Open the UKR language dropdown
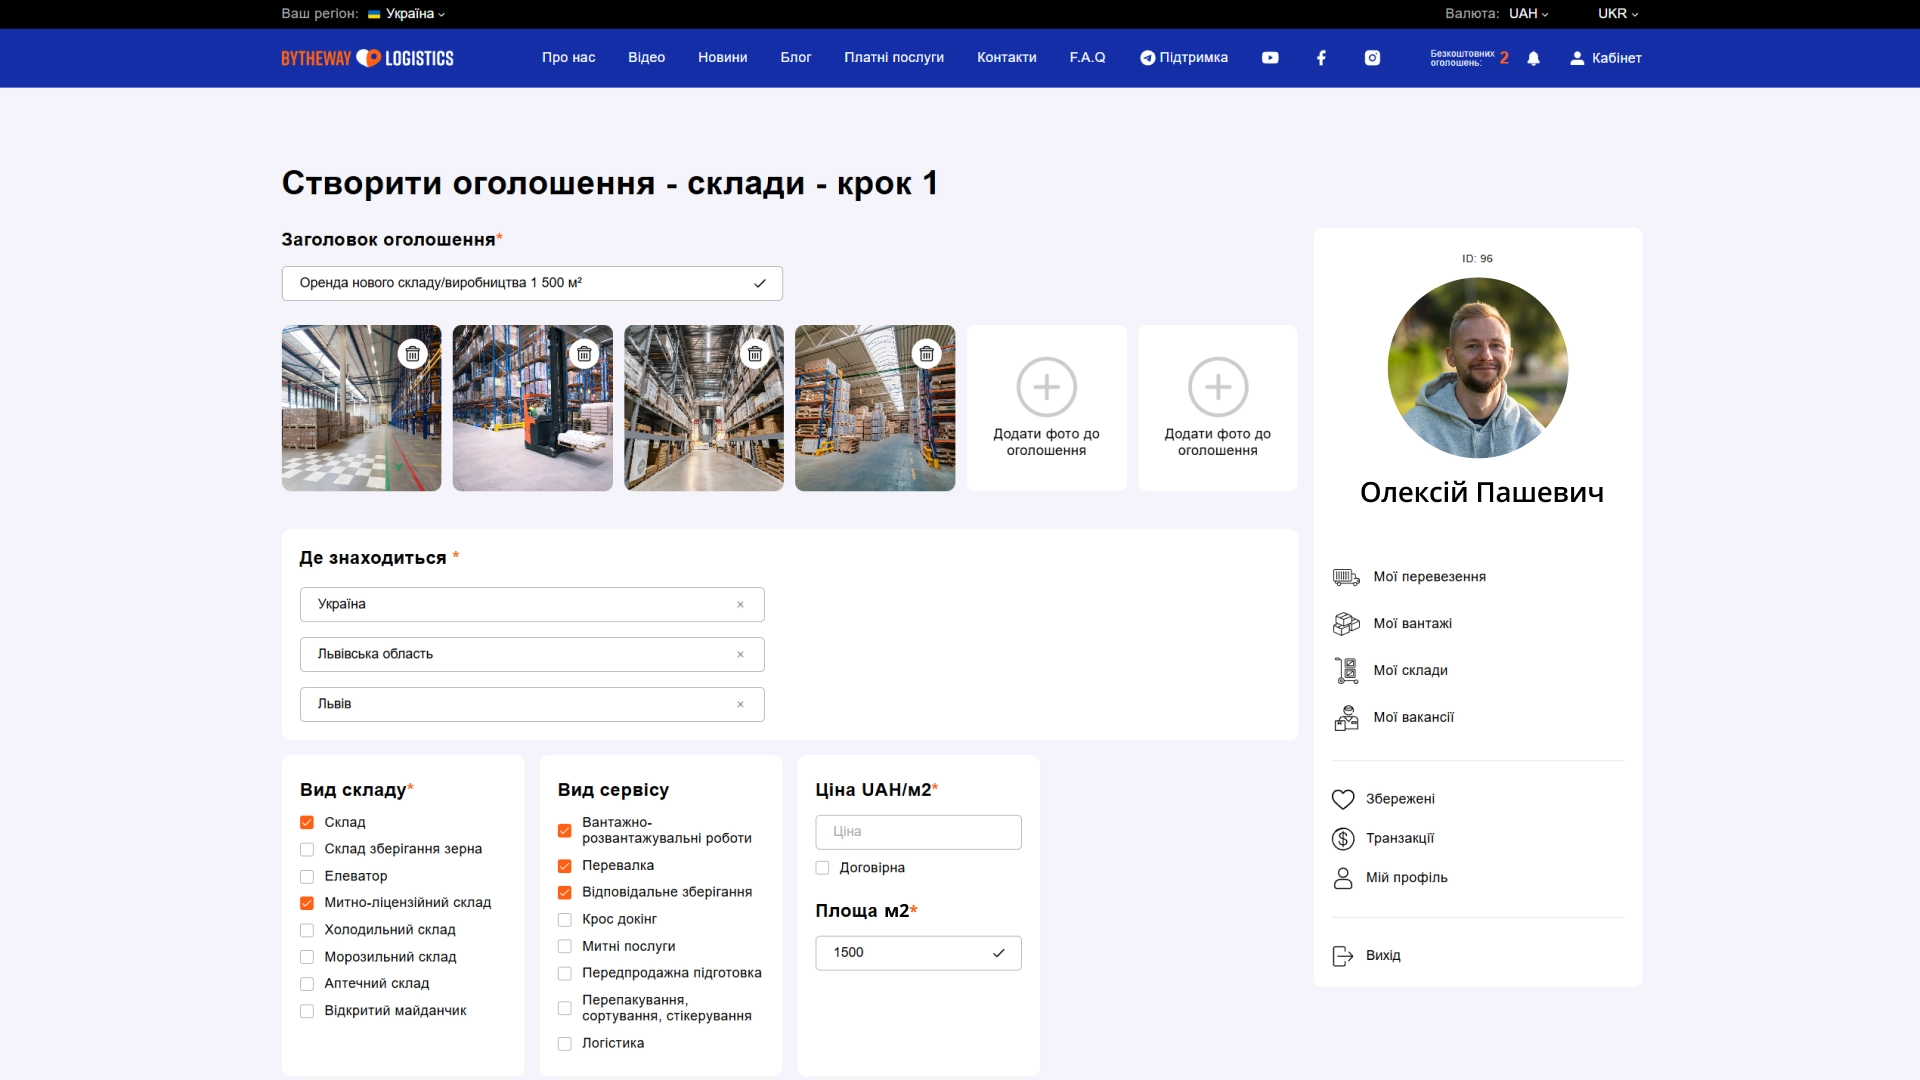 1617,14
